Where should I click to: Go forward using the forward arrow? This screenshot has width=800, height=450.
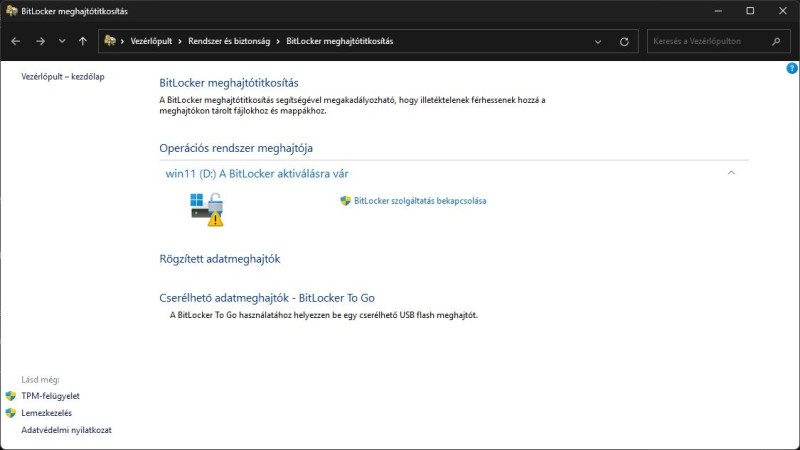tap(40, 41)
